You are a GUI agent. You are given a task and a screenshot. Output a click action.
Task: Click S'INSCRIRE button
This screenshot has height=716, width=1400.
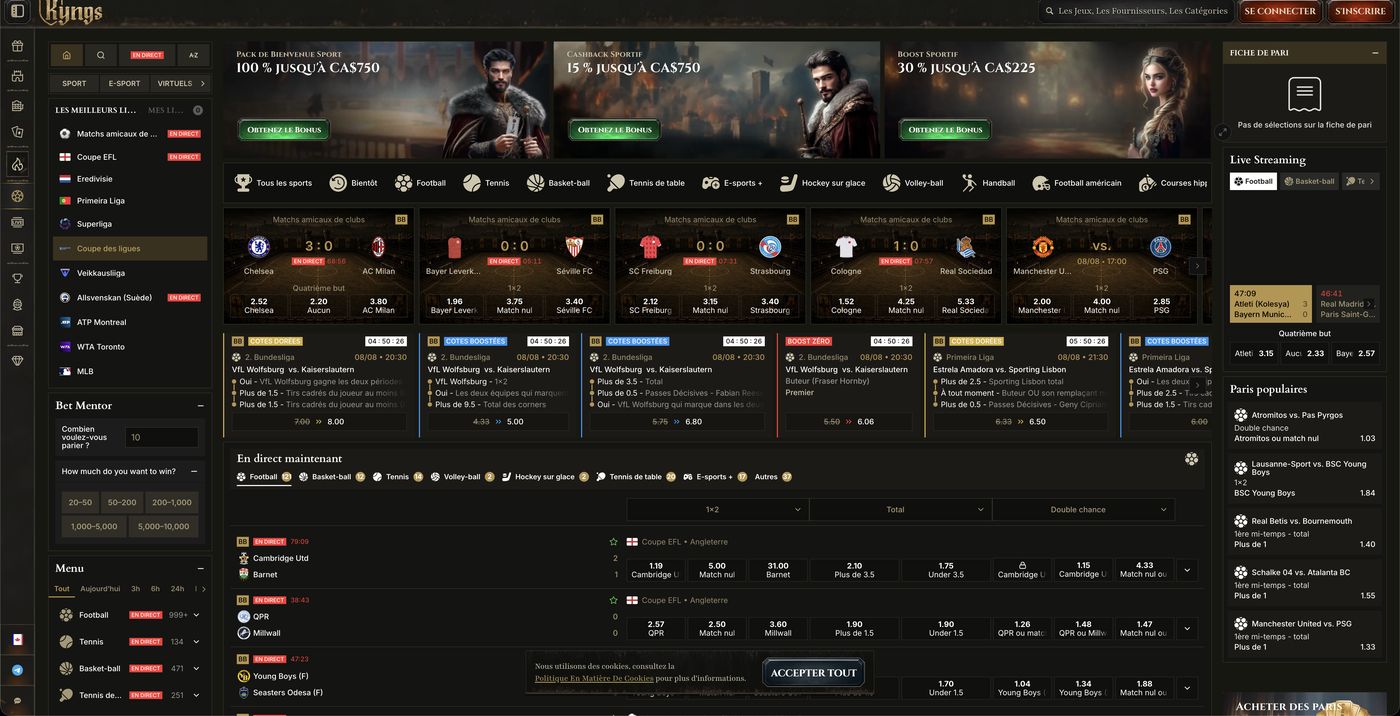tap(1360, 11)
